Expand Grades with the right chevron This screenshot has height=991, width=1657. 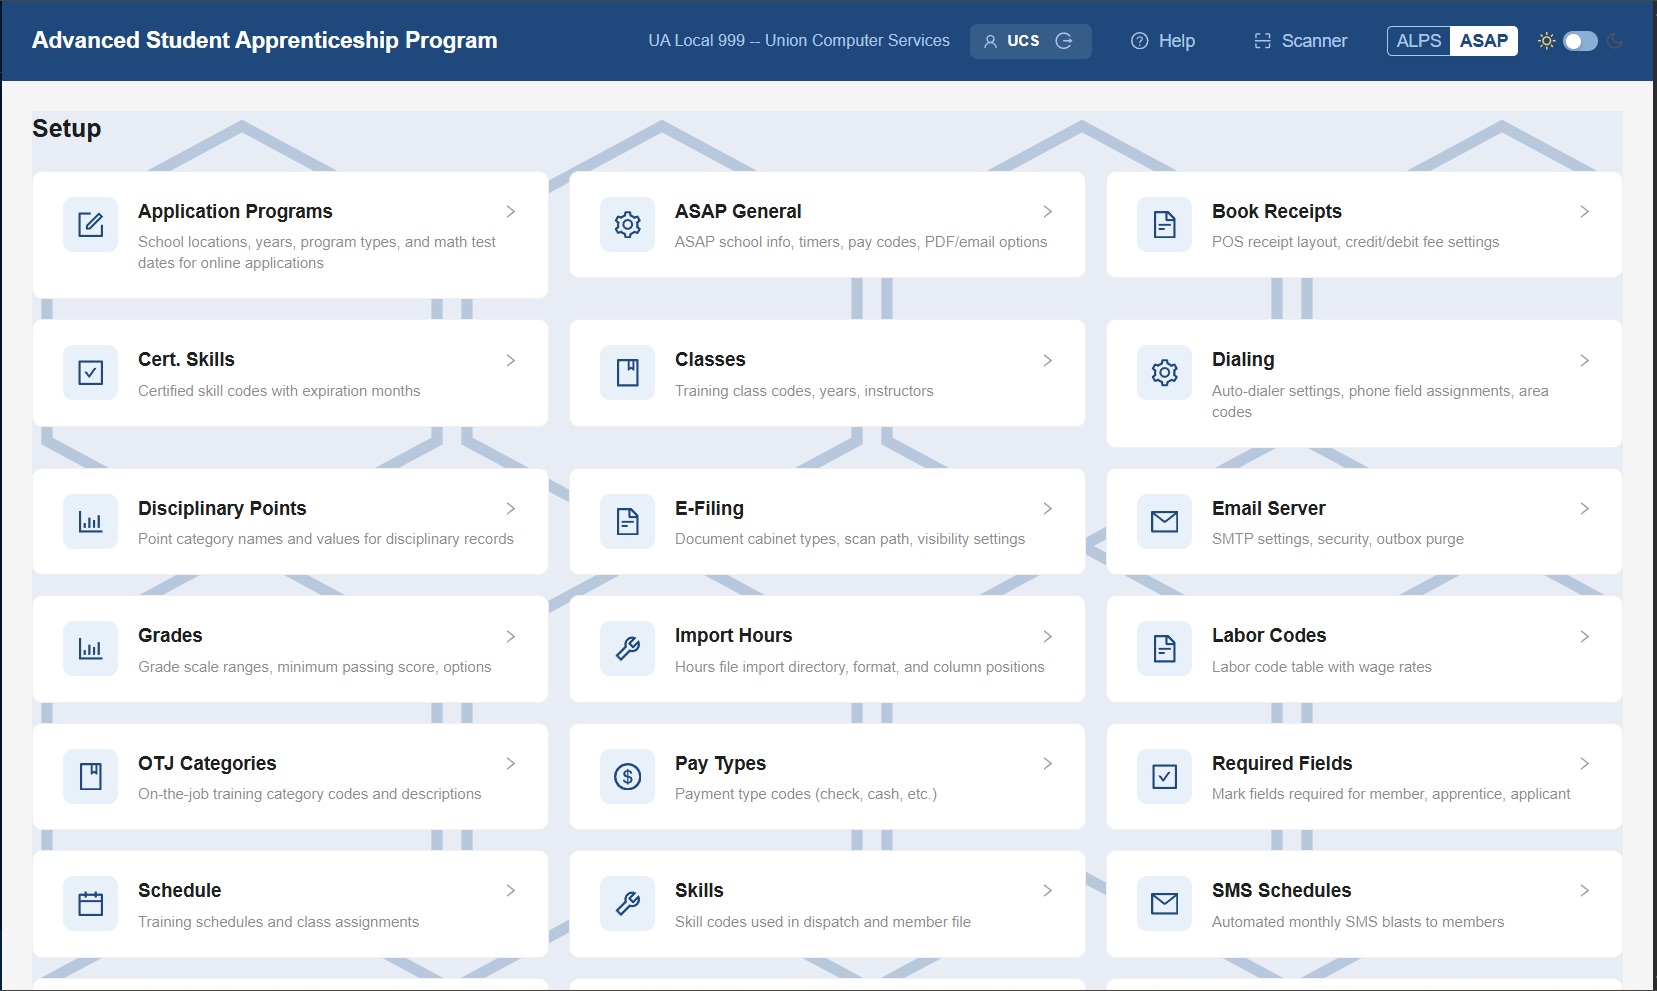point(510,636)
